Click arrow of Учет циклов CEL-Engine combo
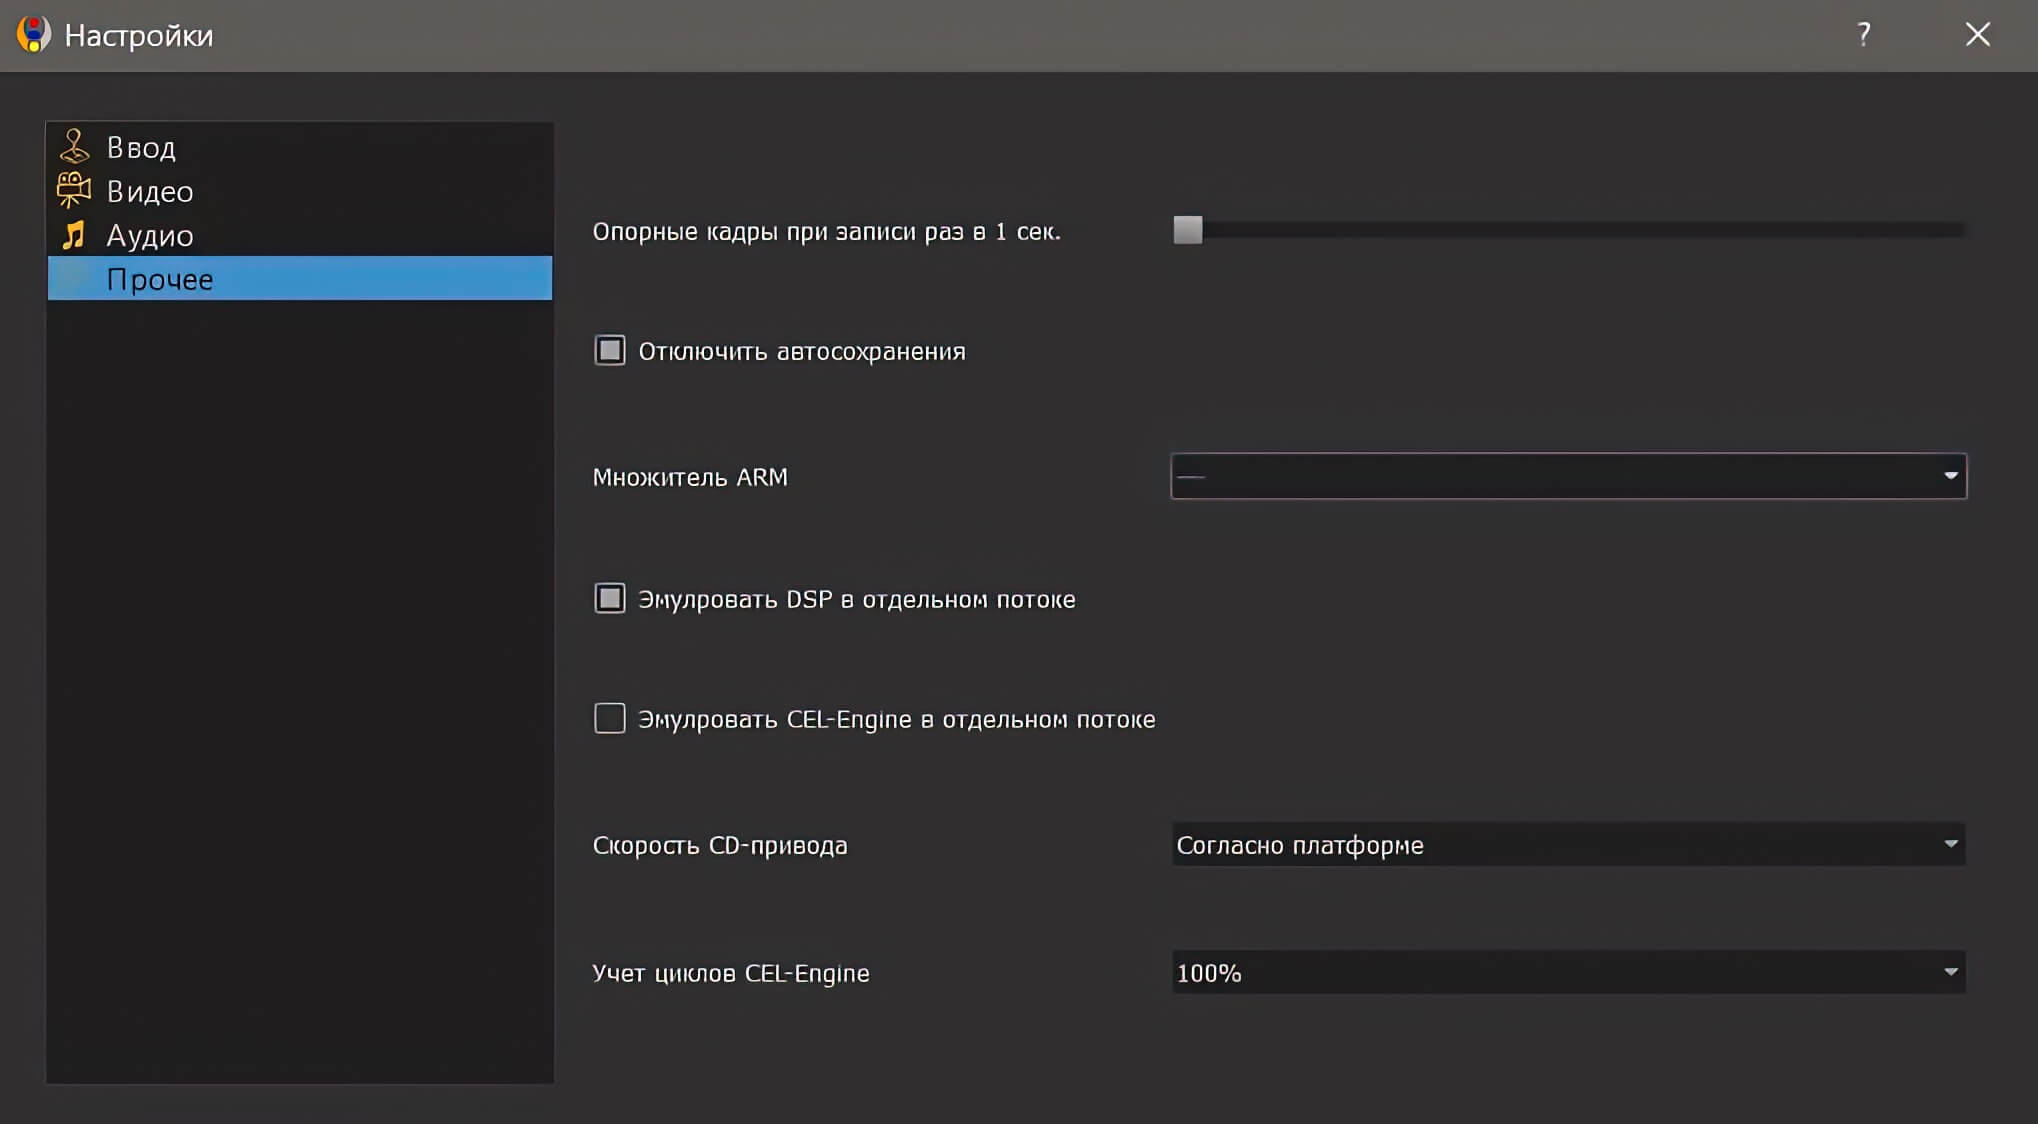 (x=1950, y=972)
